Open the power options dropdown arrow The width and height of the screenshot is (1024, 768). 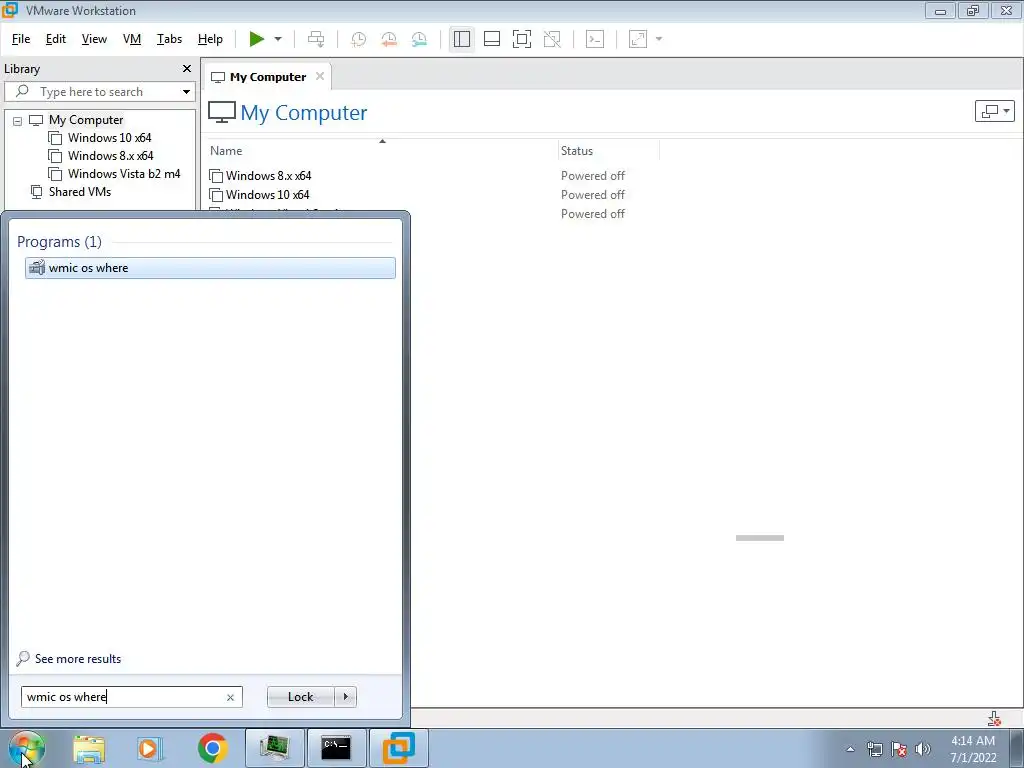tap(278, 39)
